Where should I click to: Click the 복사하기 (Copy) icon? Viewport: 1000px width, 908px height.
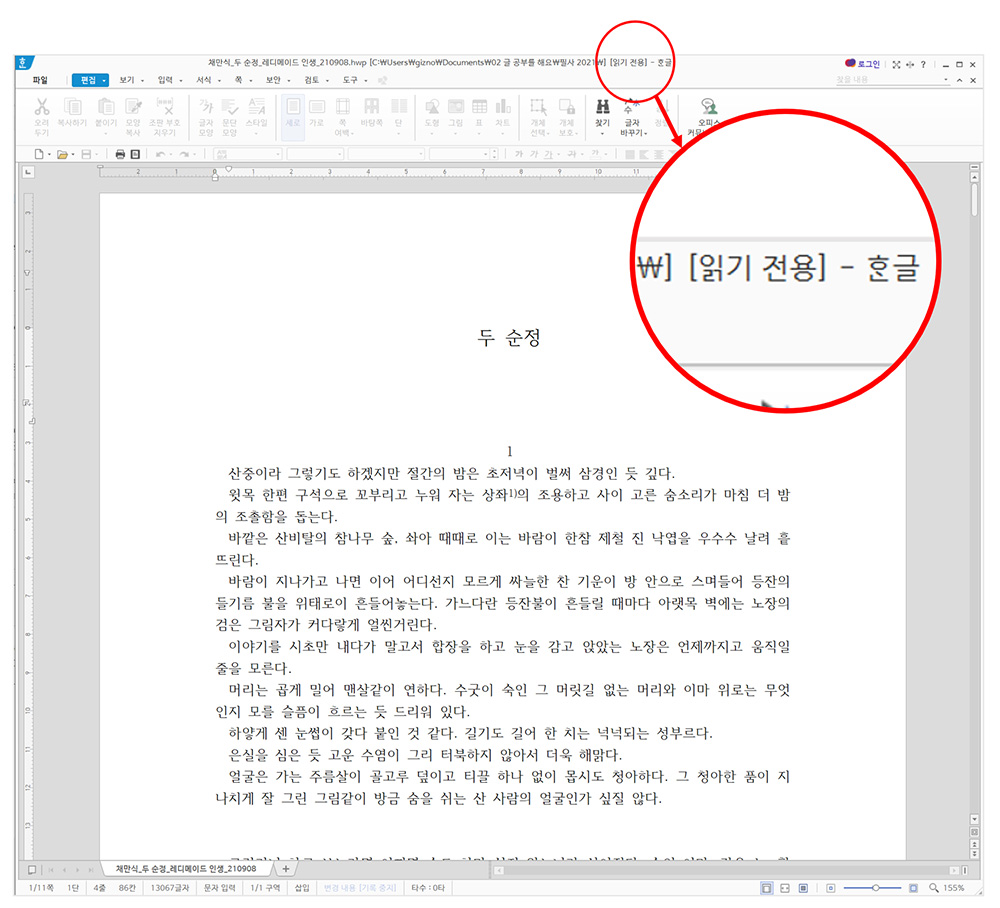(72, 106)
